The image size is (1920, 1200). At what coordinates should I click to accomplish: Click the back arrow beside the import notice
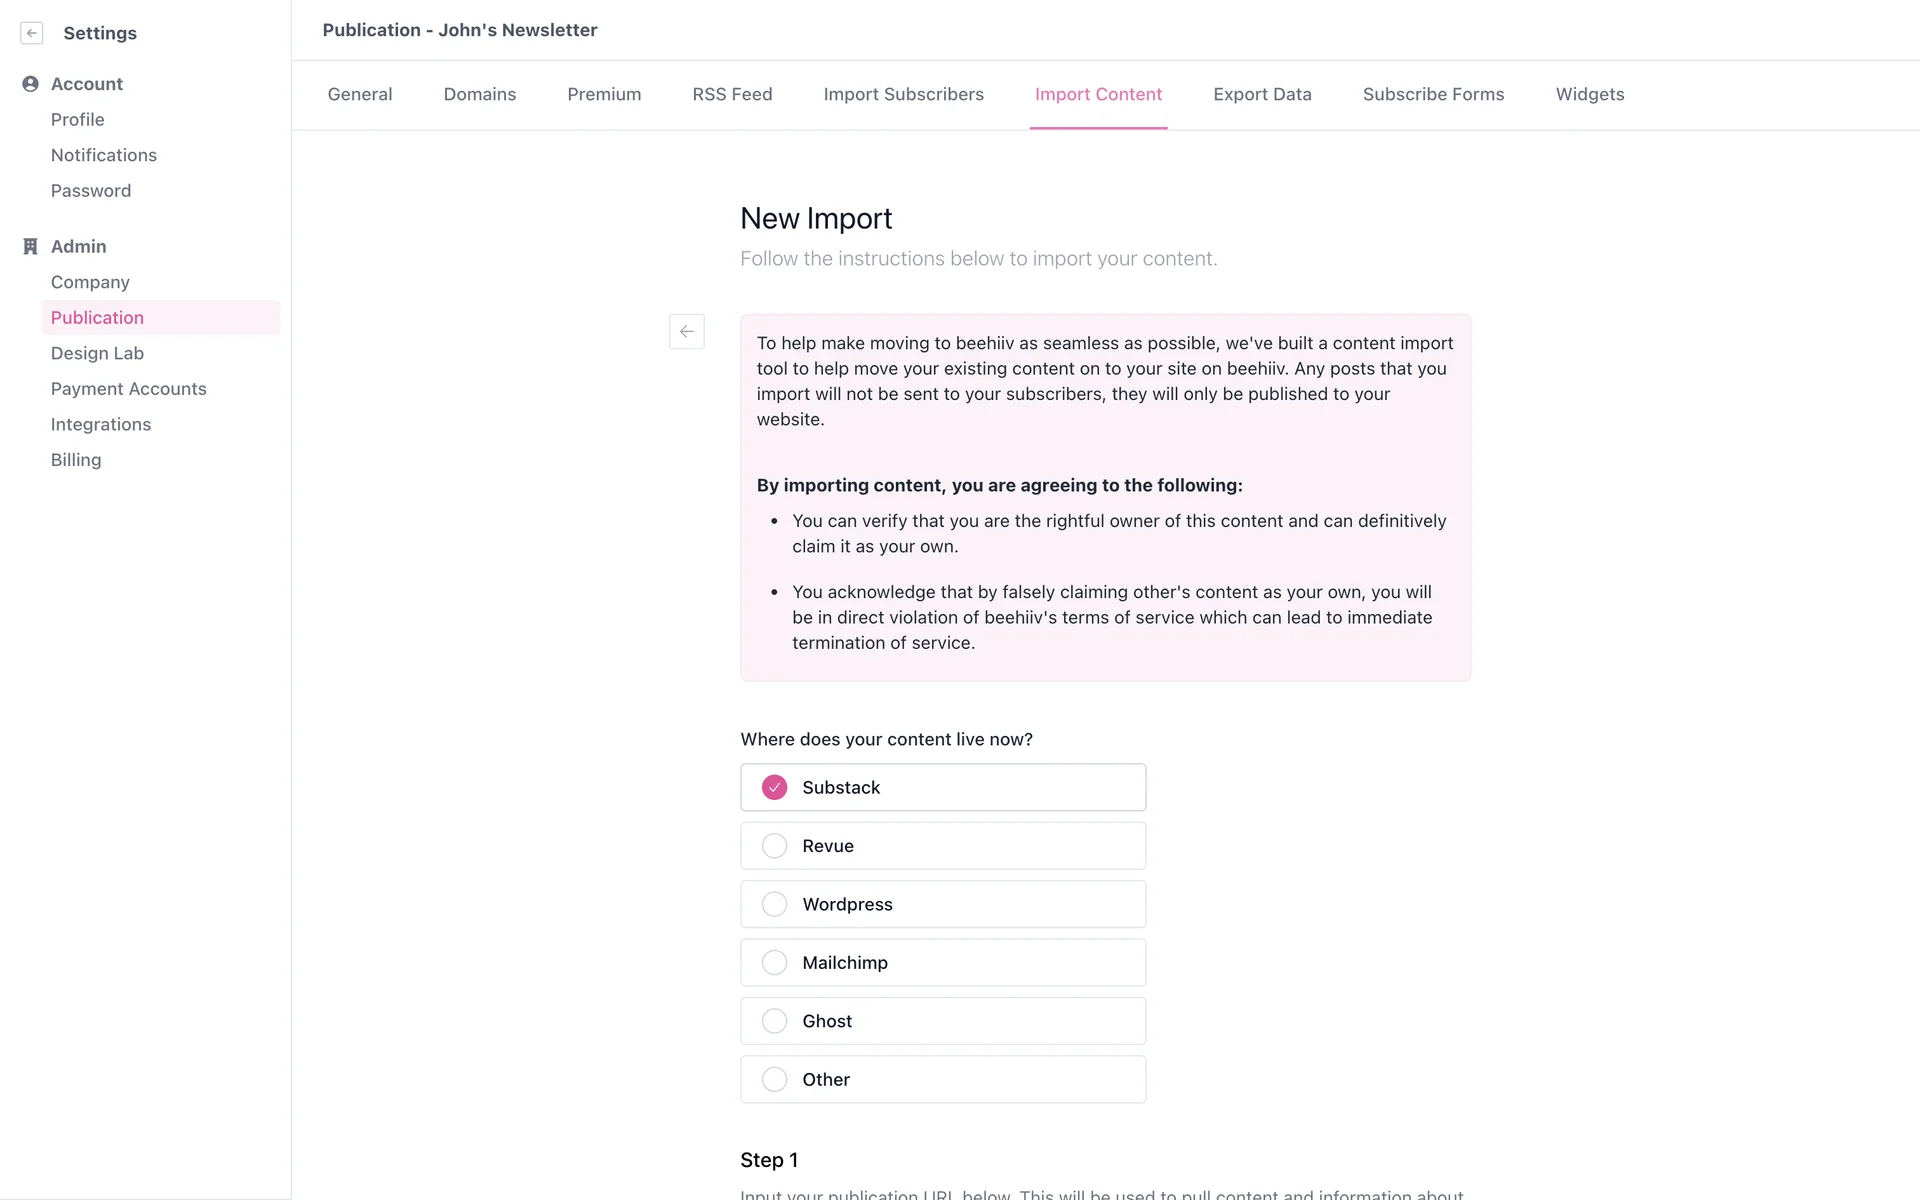[x=687, y=331]
